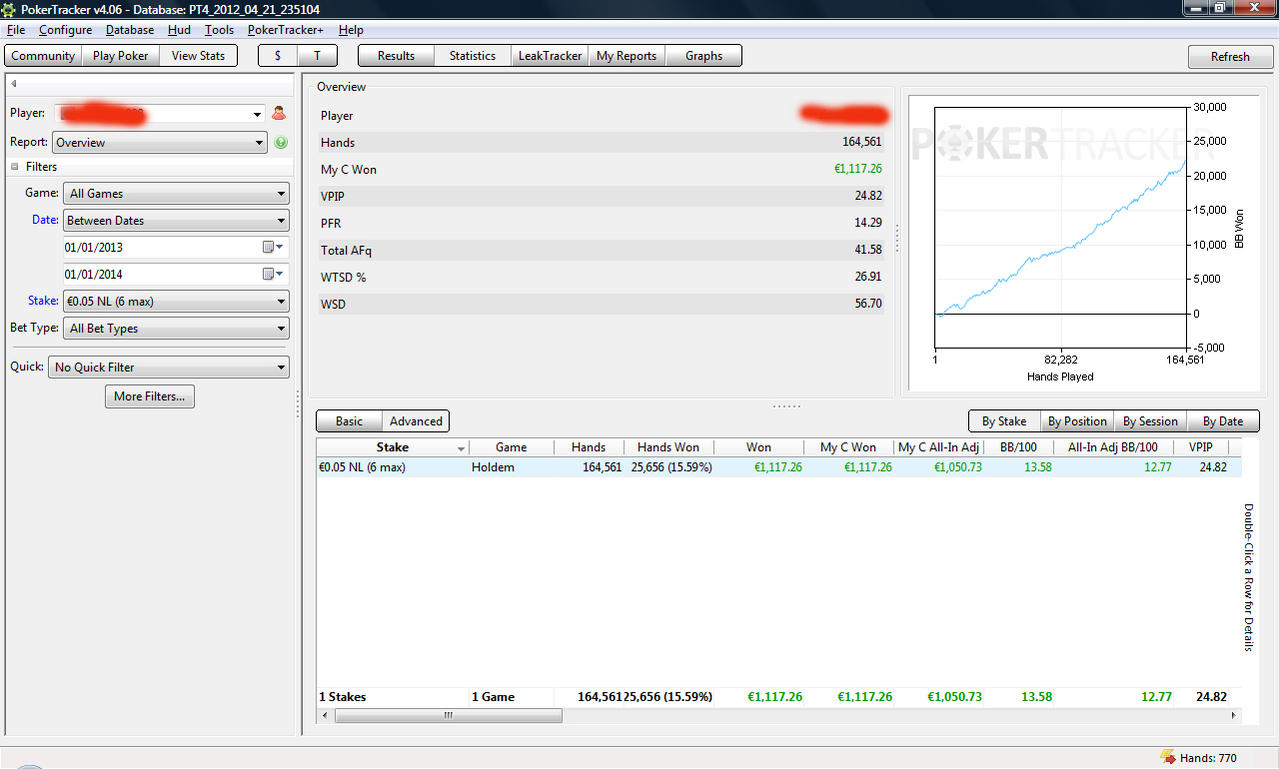Open the calendar picker for 01/01/2014 date
This screenshot has width=1279, height=769.
[x=272, y=274]
